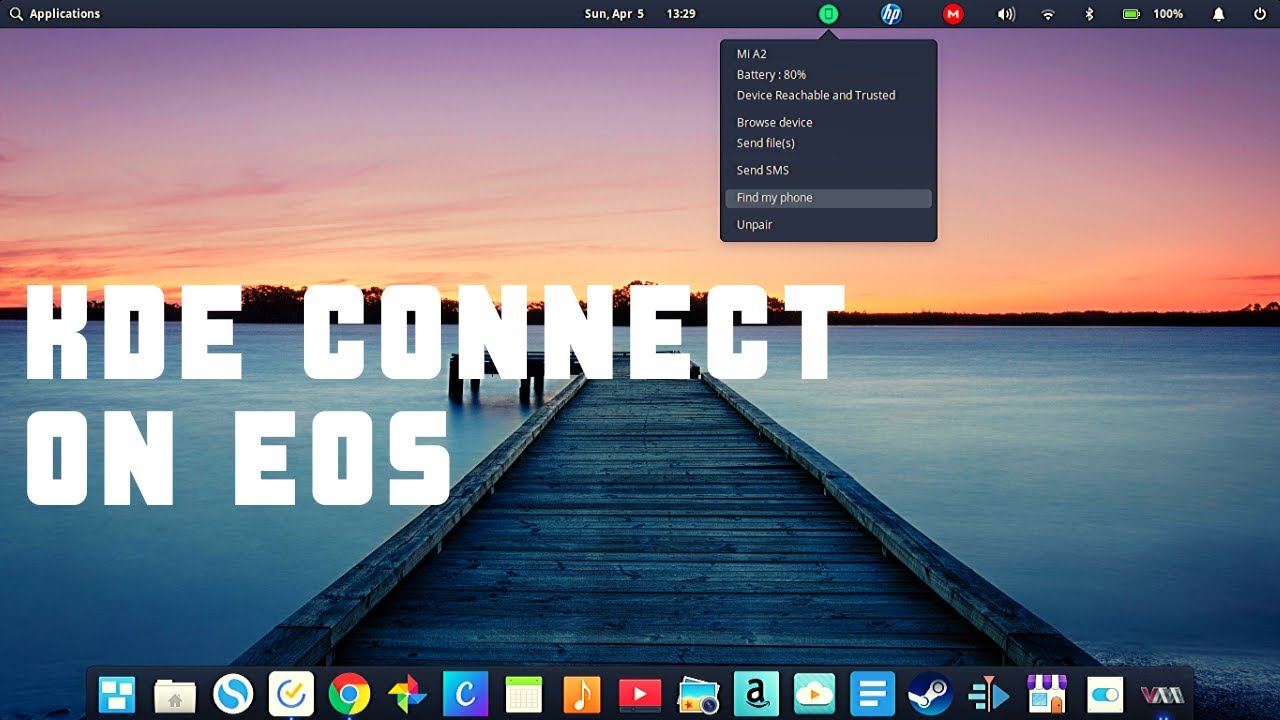Launch the Music app from dock

click(x=582, y=693)
